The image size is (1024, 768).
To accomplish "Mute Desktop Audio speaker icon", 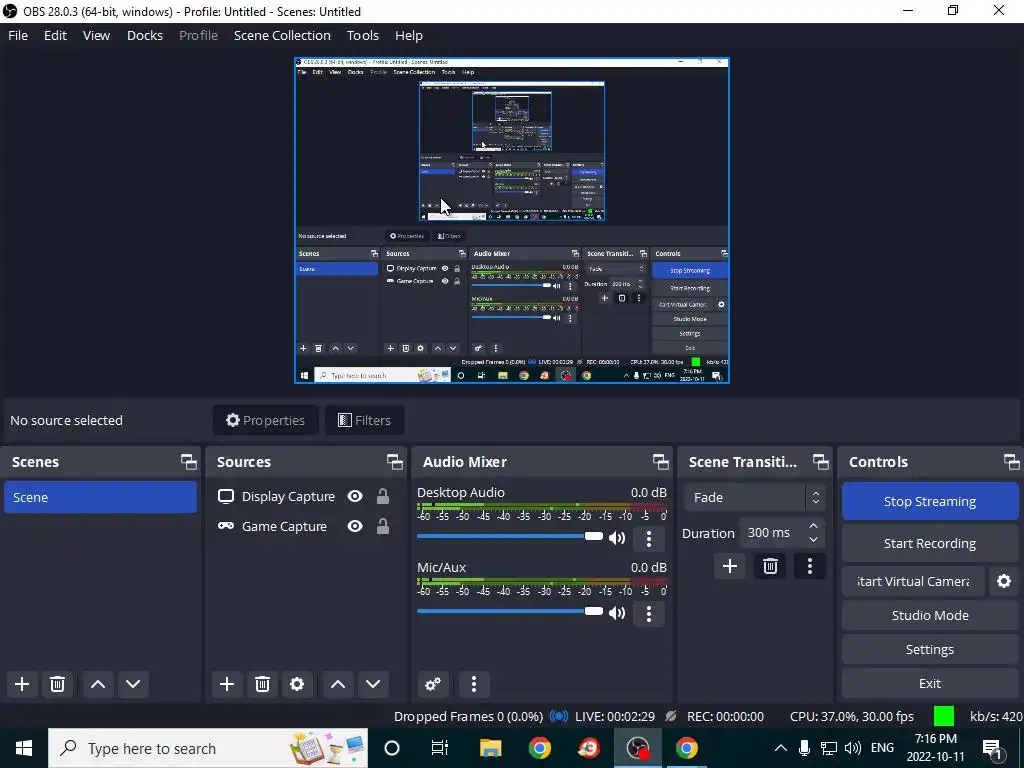I will (616, 538).
